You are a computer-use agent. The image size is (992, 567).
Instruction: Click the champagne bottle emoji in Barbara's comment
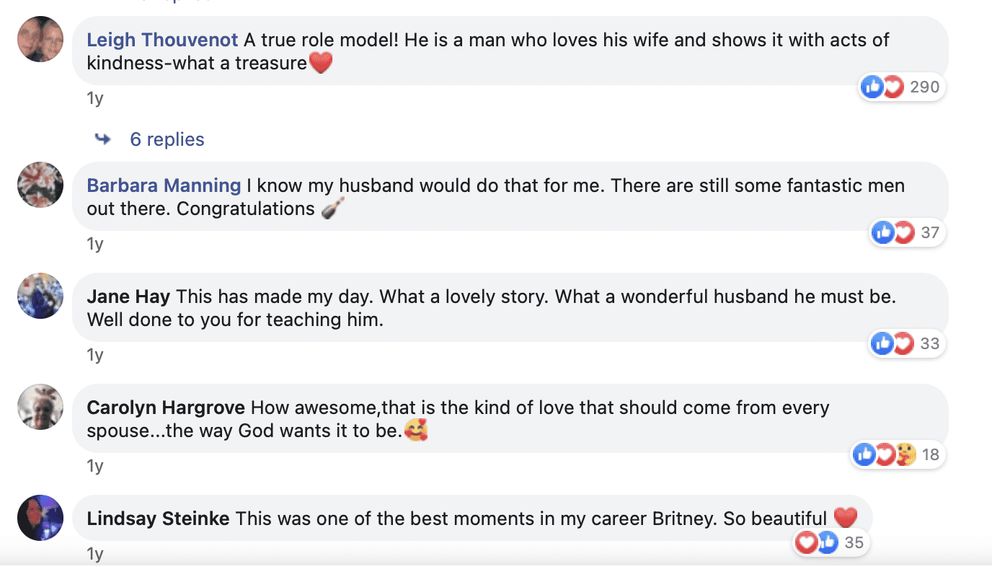click(x=333, y=208)
